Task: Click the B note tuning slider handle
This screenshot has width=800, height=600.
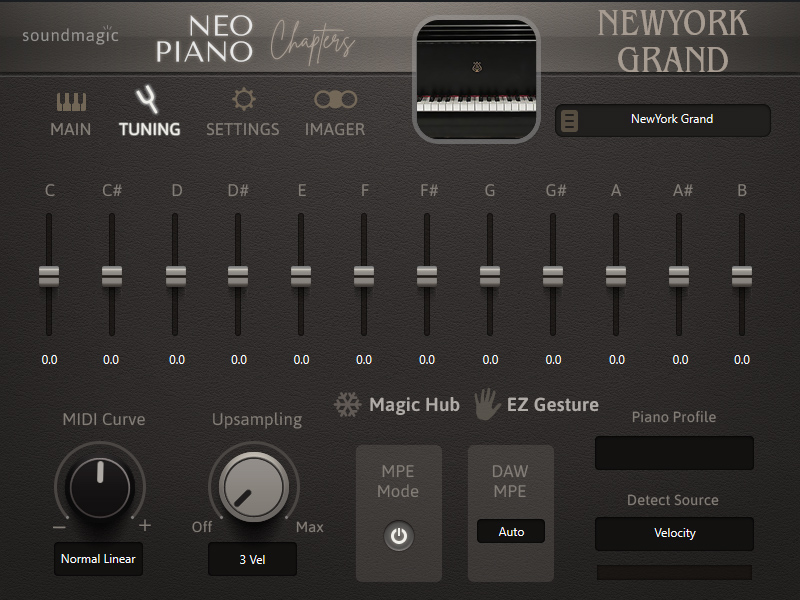Action: pos(742,276)
